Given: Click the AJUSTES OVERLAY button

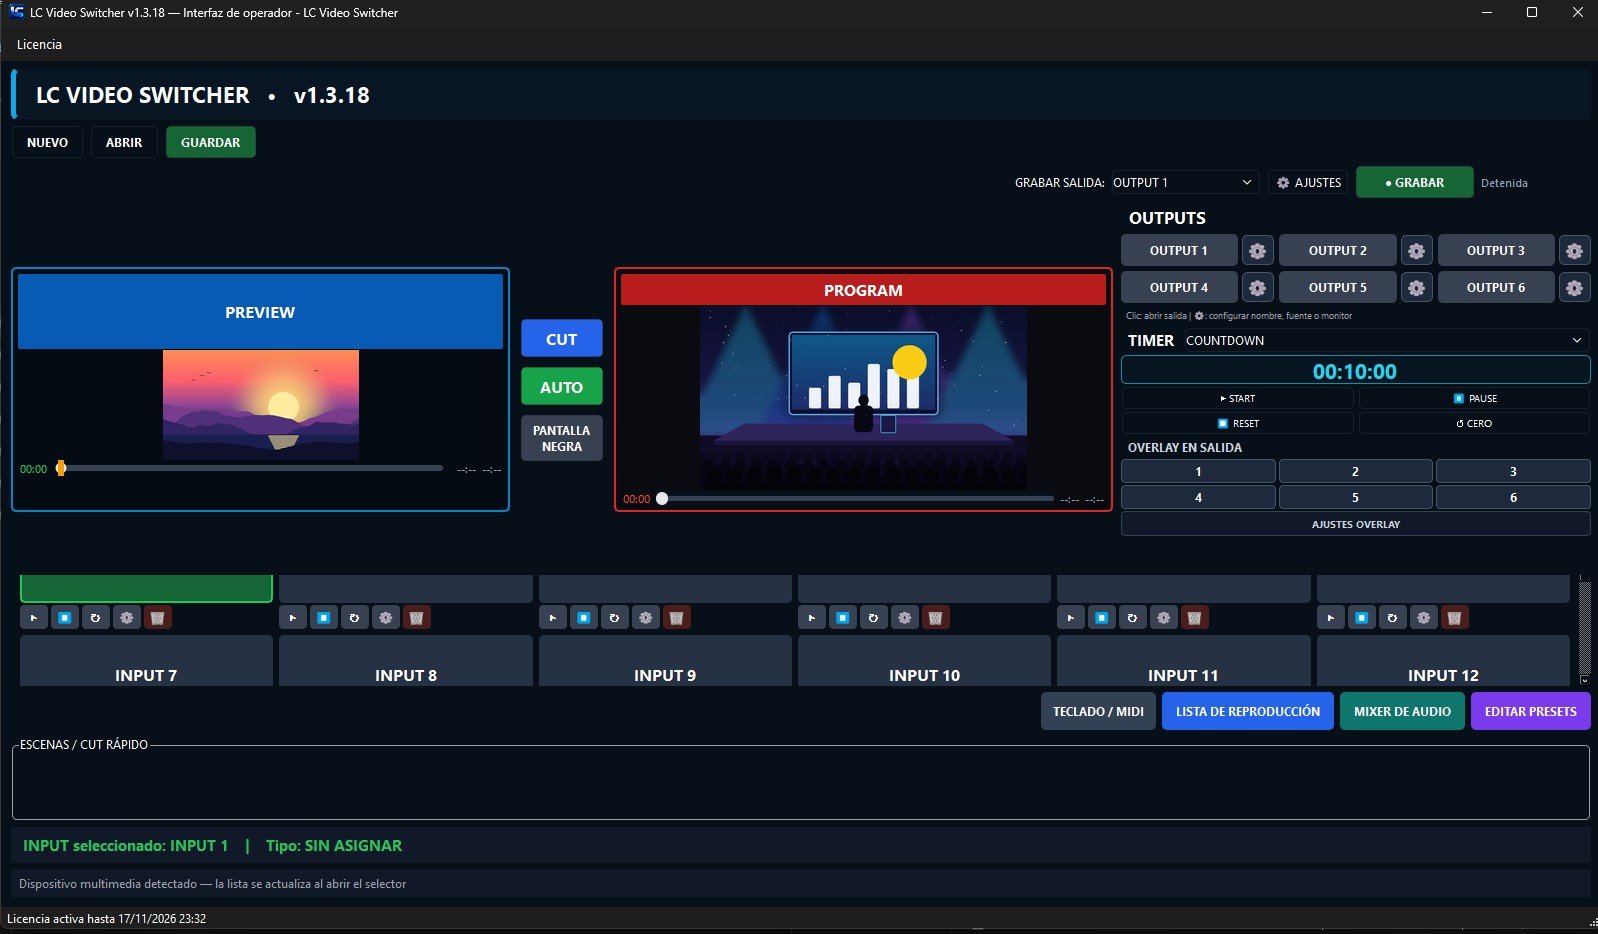Looking at the screenshot, I should [1355, 524].
